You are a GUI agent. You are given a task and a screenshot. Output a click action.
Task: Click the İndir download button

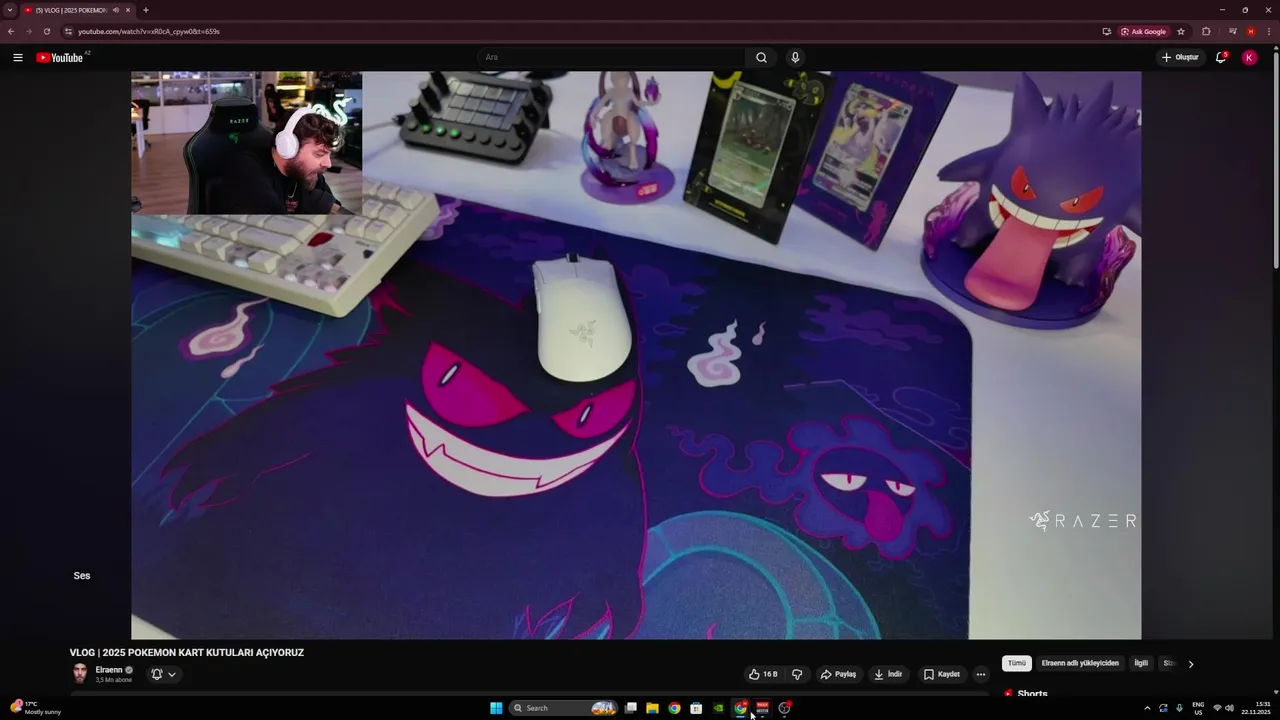tap(888, 674)
